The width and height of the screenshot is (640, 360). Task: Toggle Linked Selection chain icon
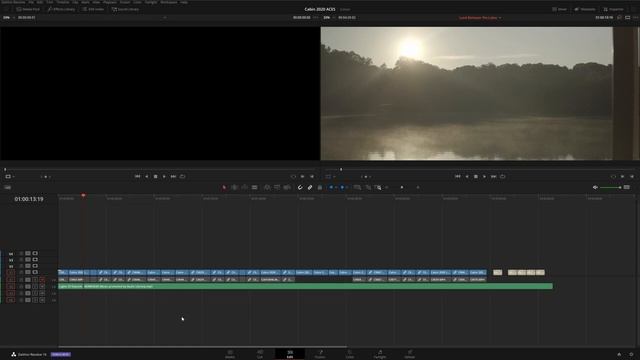pos(310,187)
